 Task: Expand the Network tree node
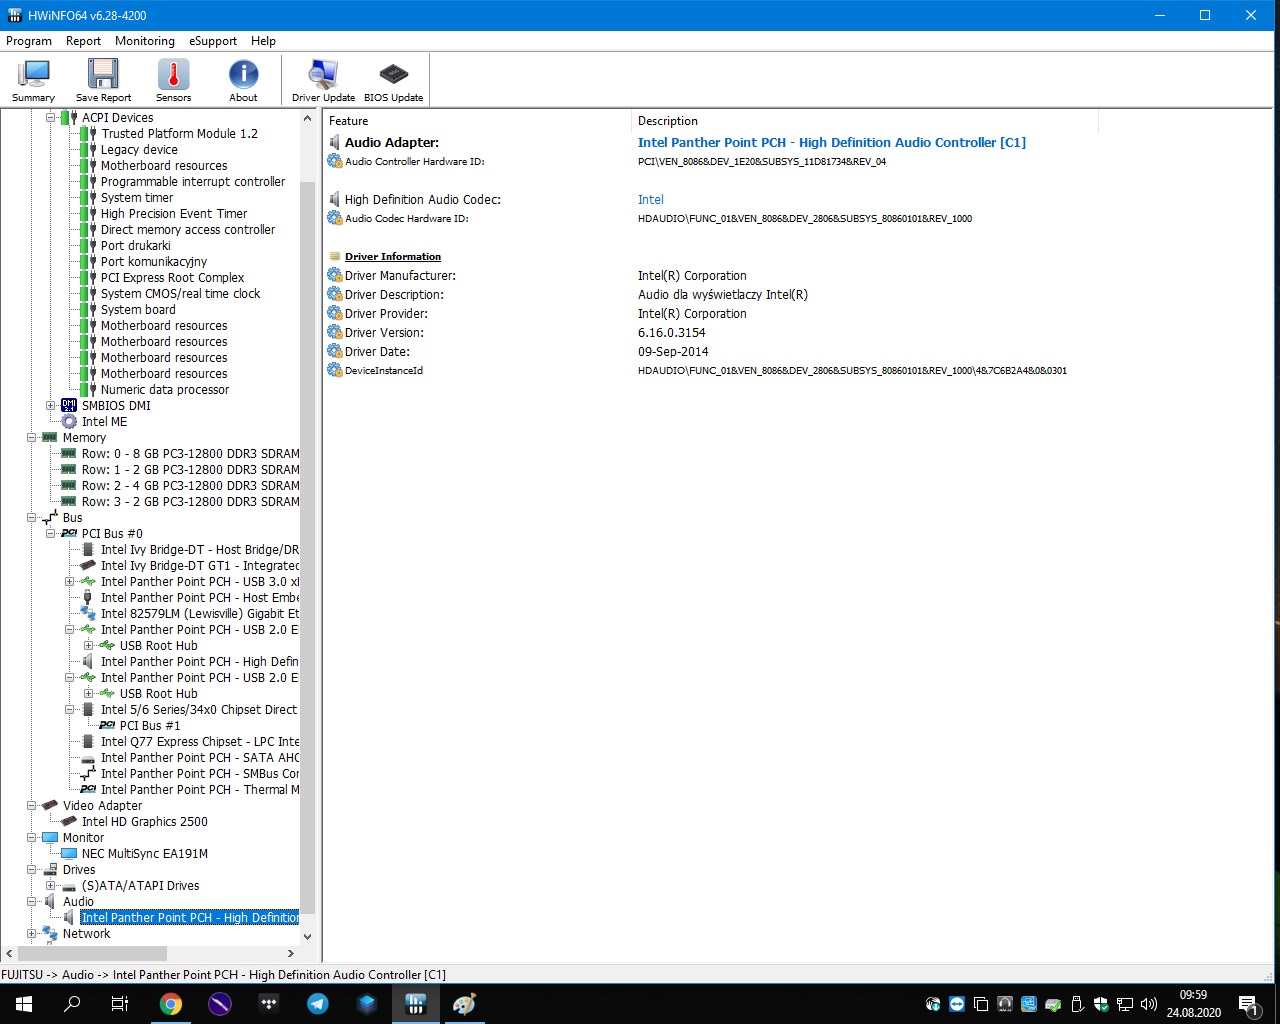click(x=31, y=934)
